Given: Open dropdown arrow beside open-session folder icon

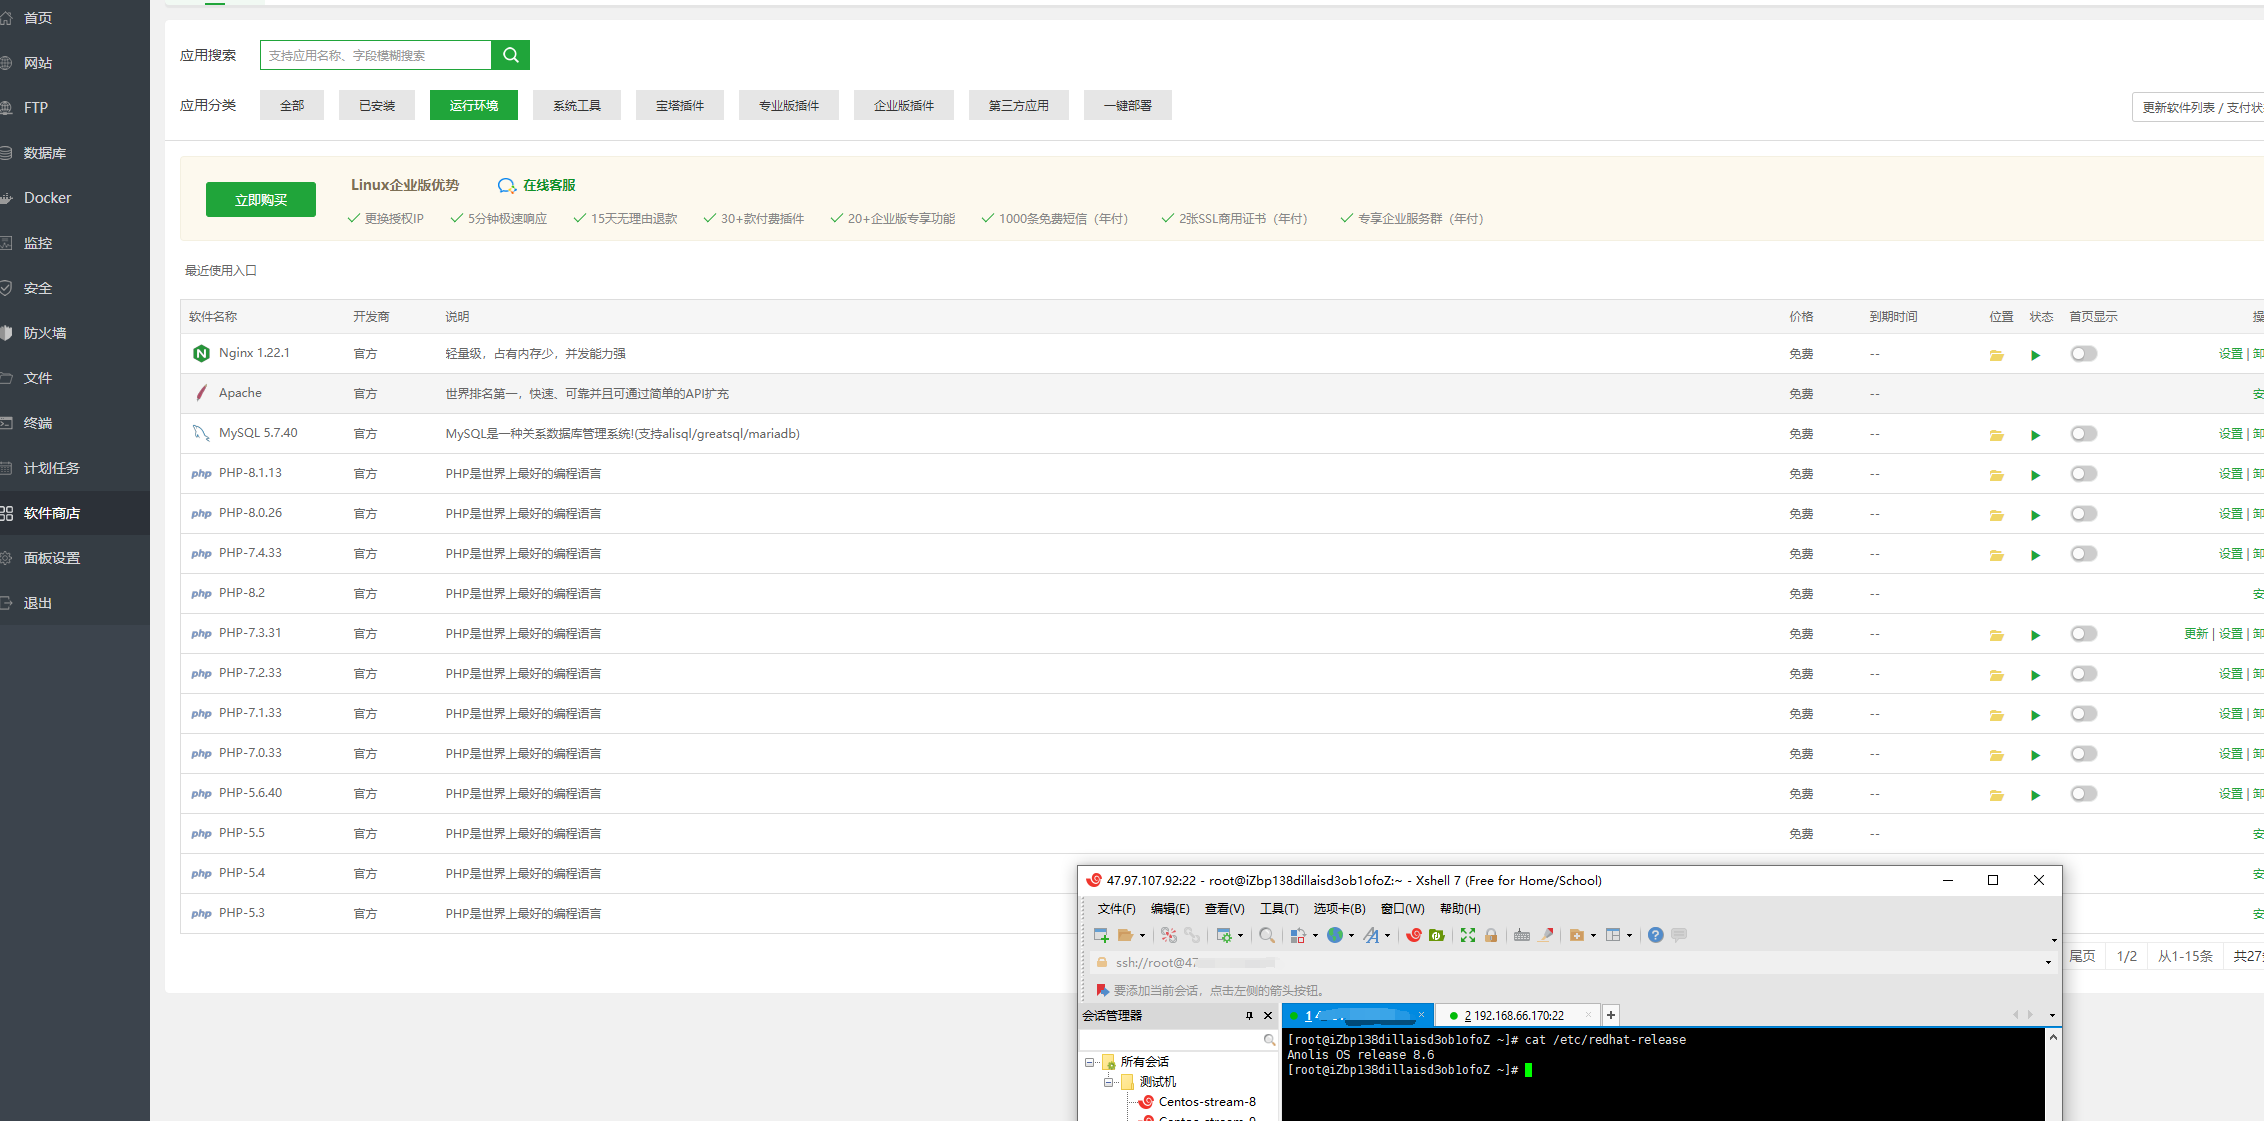Looking at the screenshot, I should 1142,936.
